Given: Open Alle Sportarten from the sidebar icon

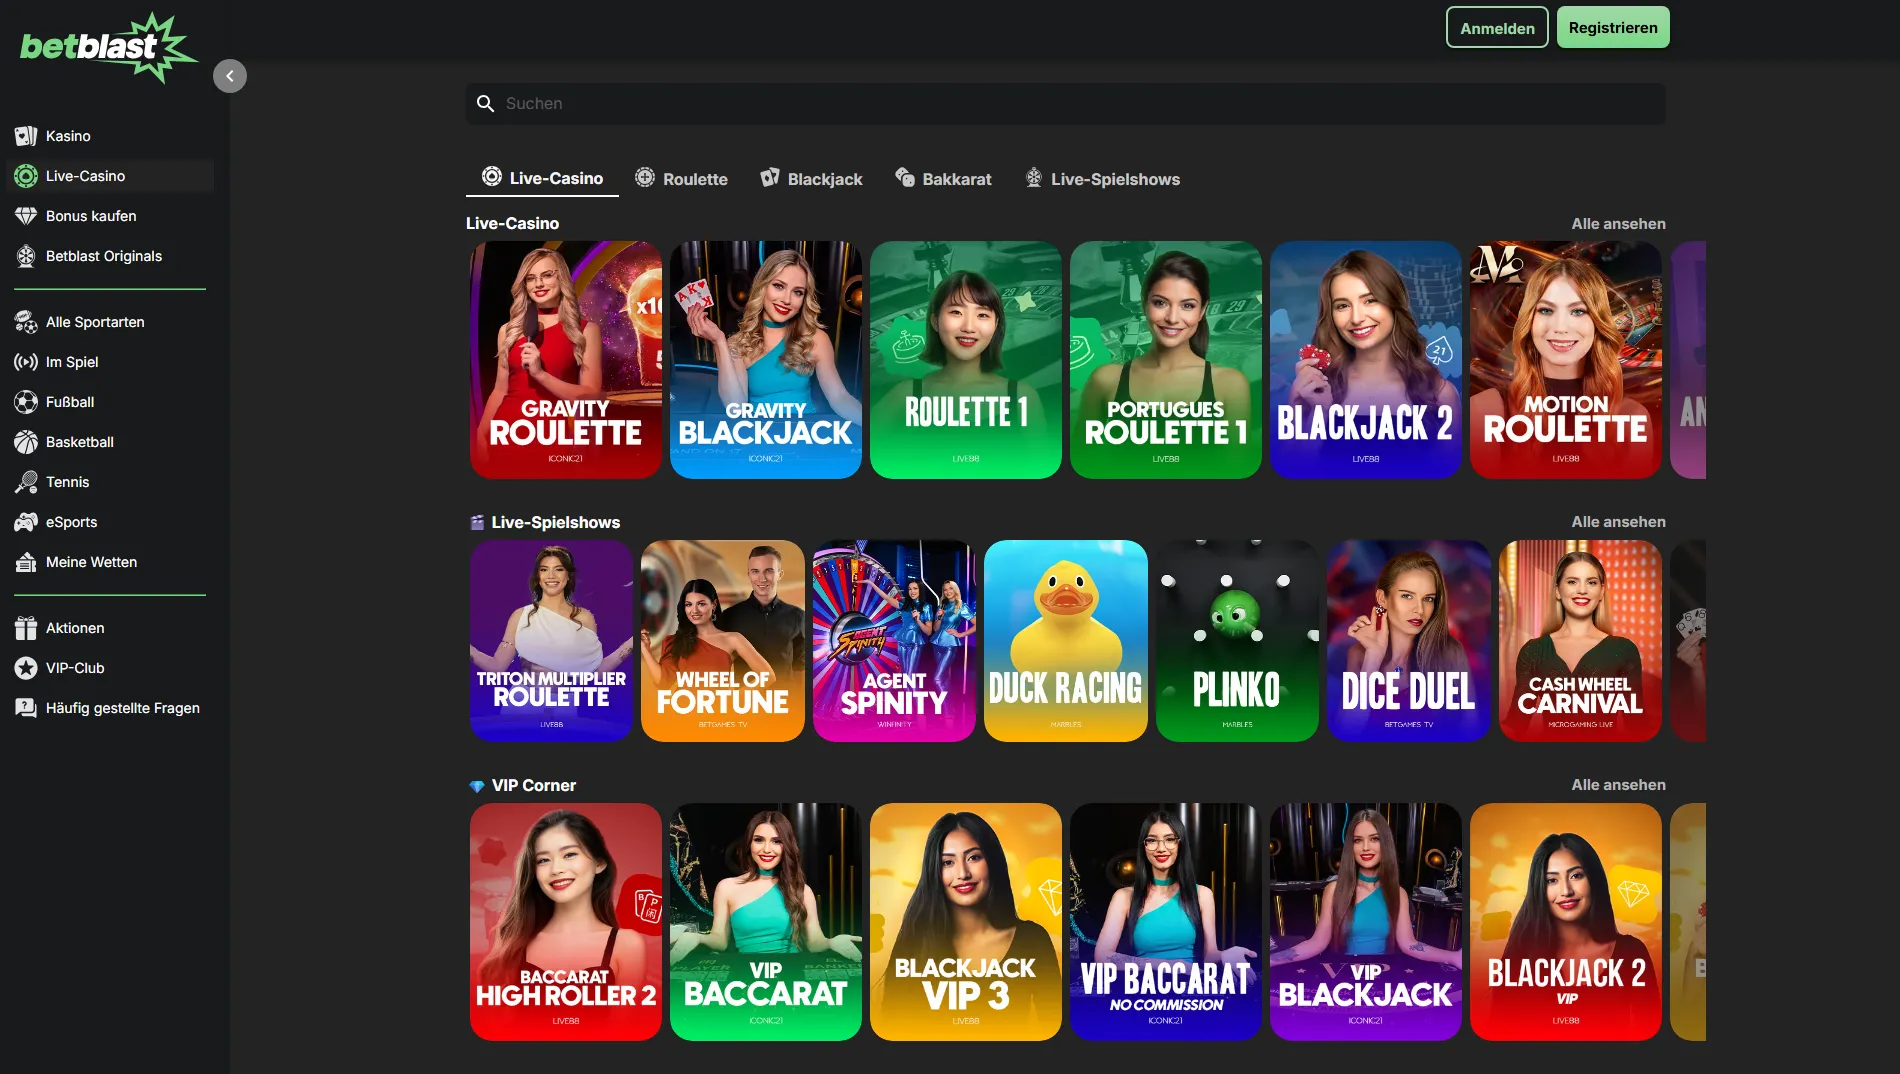Looking at the screenshot, I should [25, 321].
